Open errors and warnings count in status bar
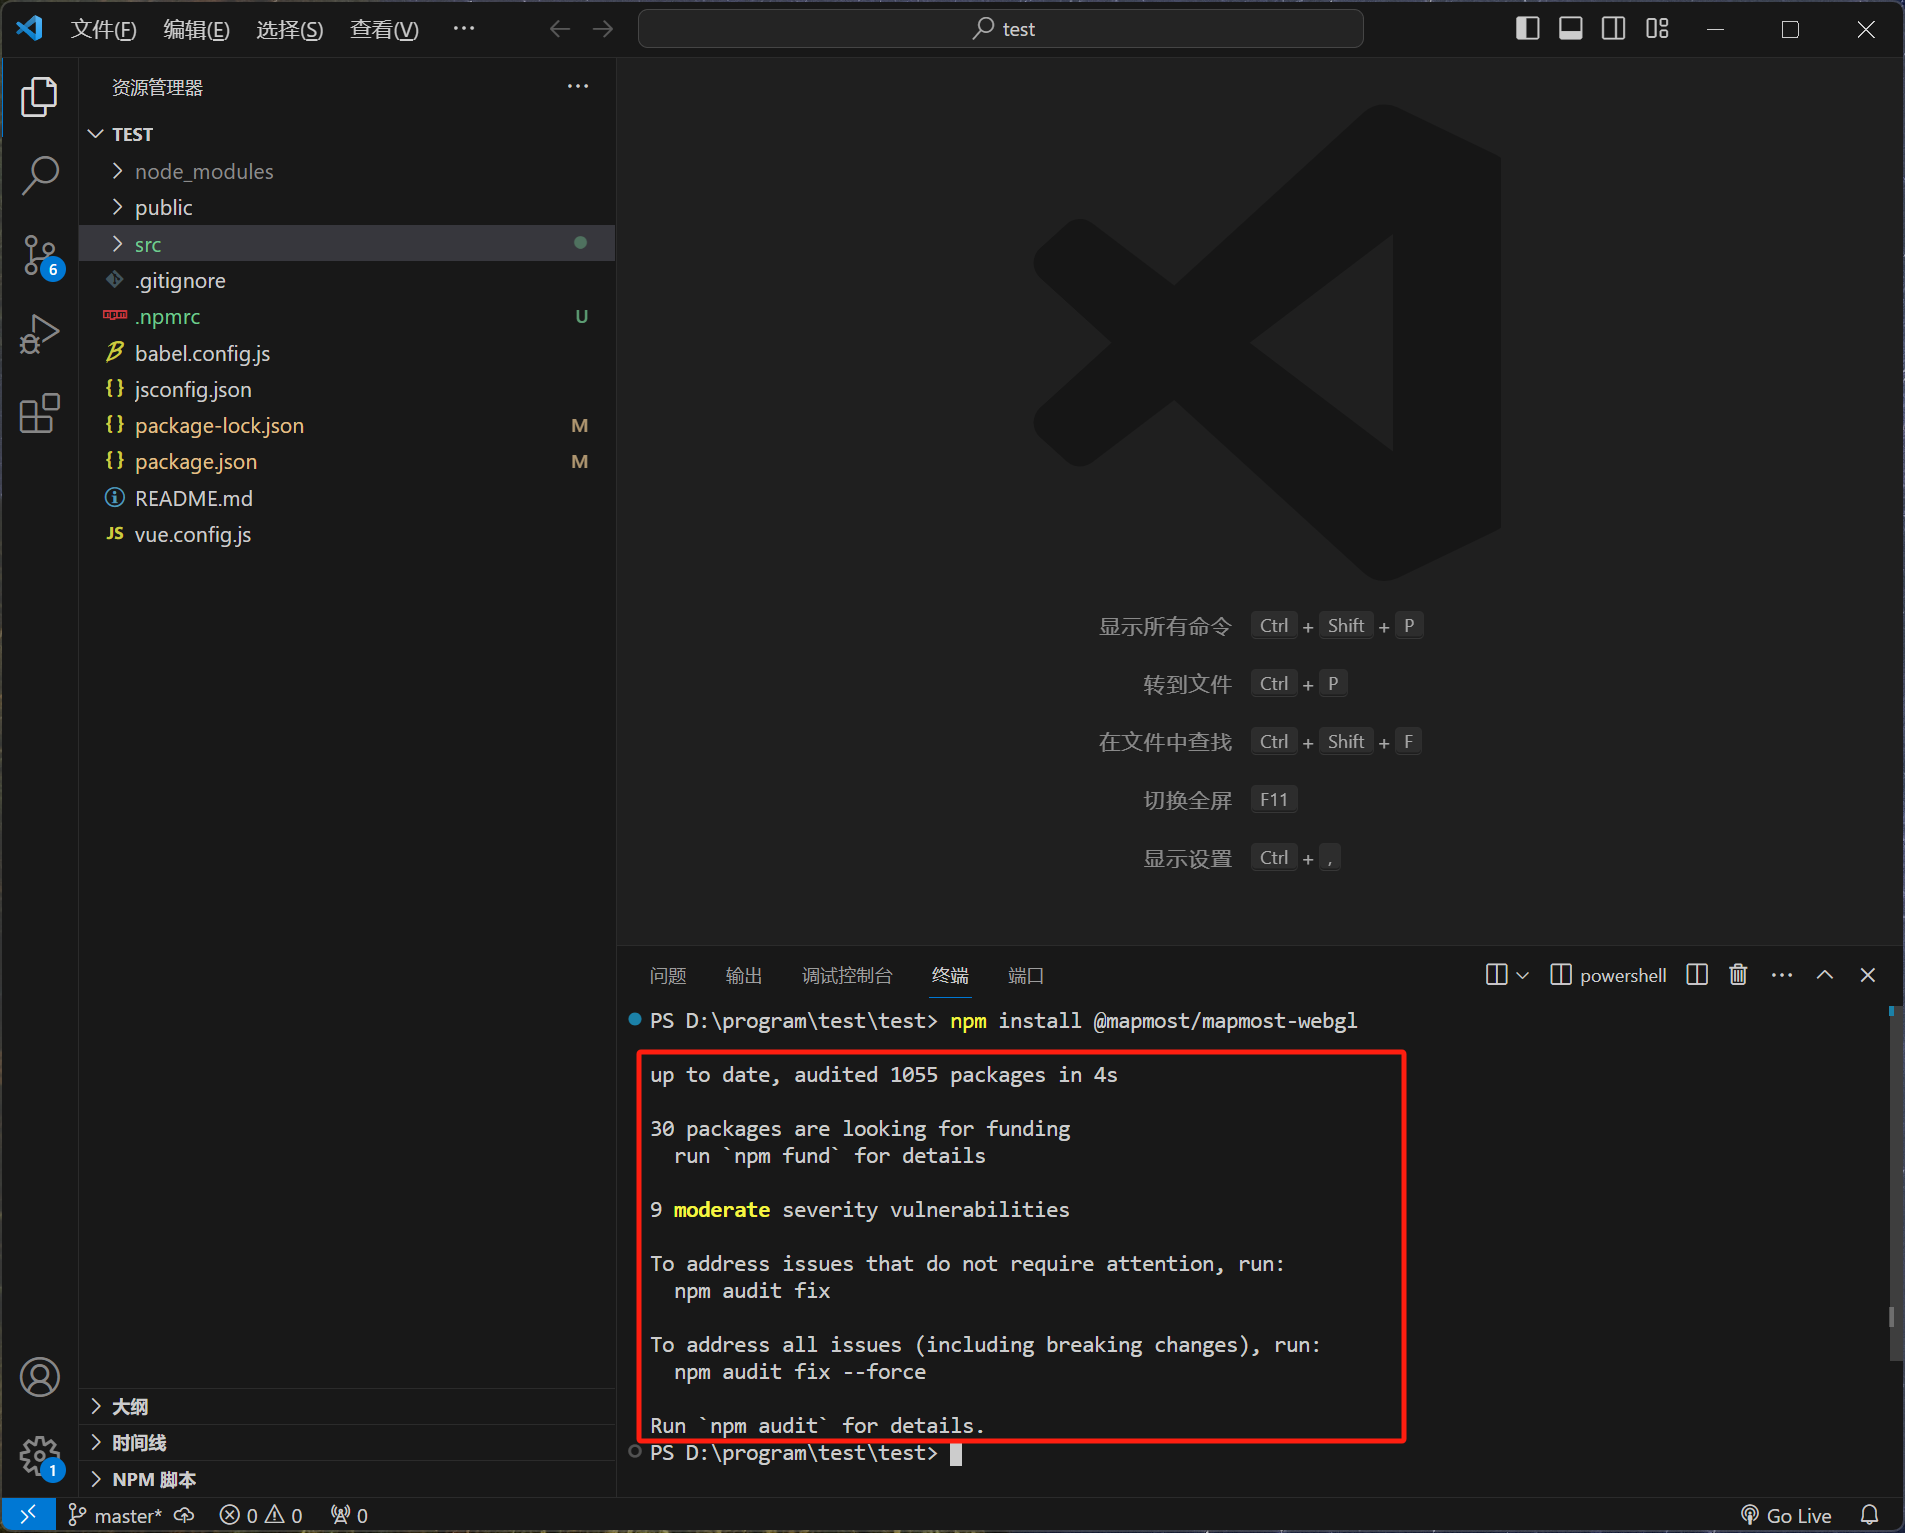Image resolution: width=1905 pixels, height=1533 pixels. (261, 1516)
